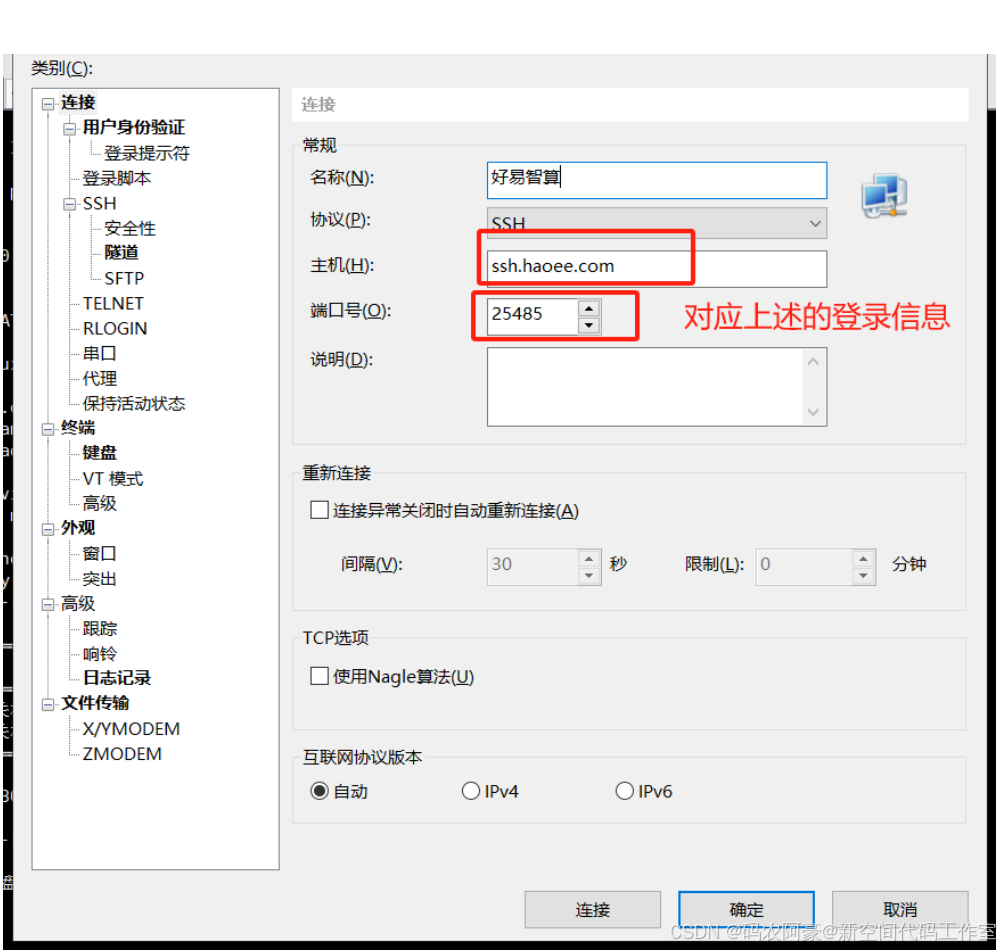Click the 取消 button
The image size is (1001, 950).
point(900,910)
